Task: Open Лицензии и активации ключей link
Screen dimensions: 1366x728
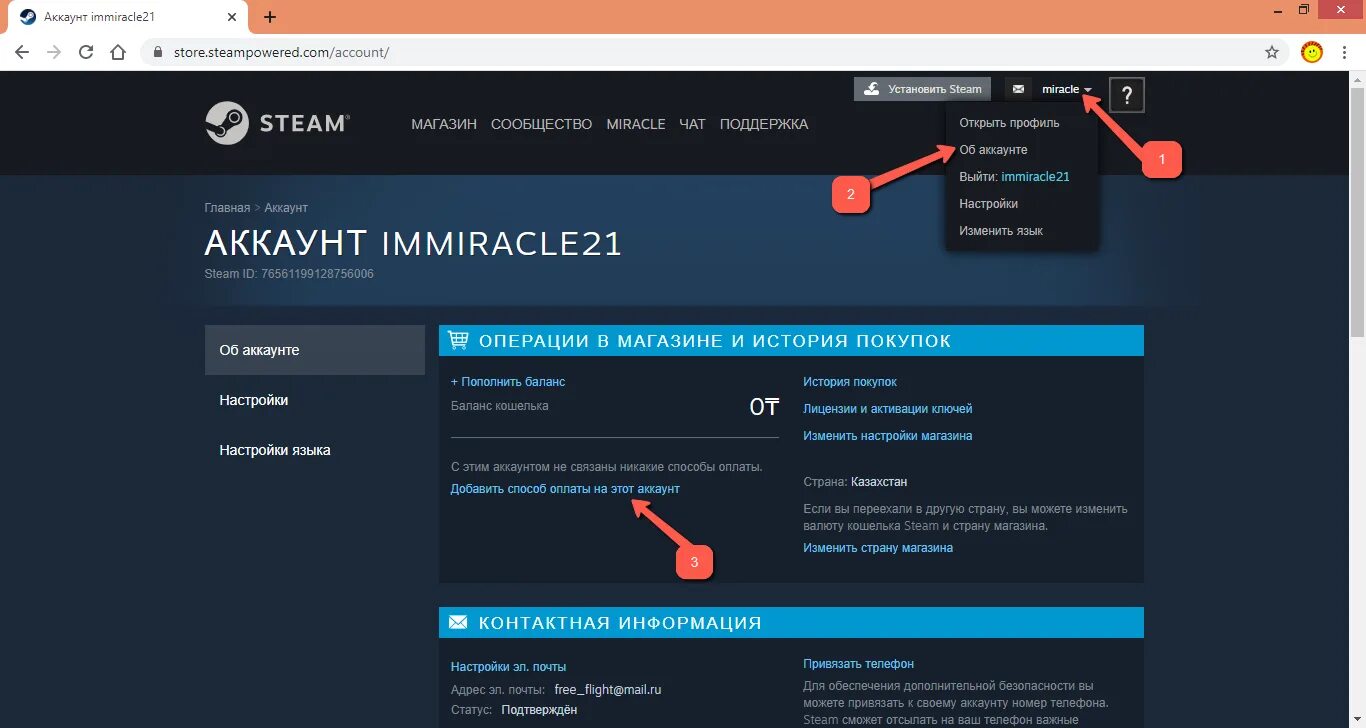Action: (x=888, y=409)
